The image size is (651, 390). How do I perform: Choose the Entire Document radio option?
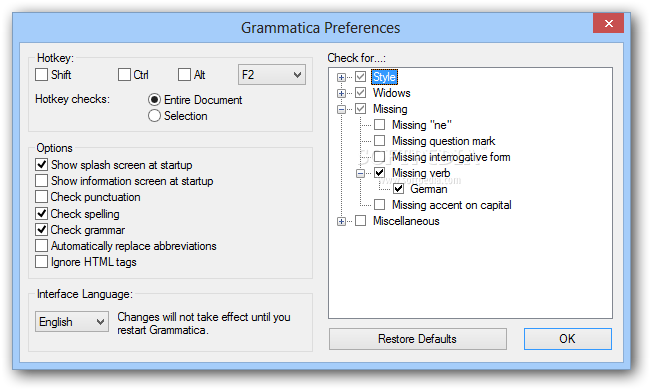pyautogui.click(x=154, y=100)
